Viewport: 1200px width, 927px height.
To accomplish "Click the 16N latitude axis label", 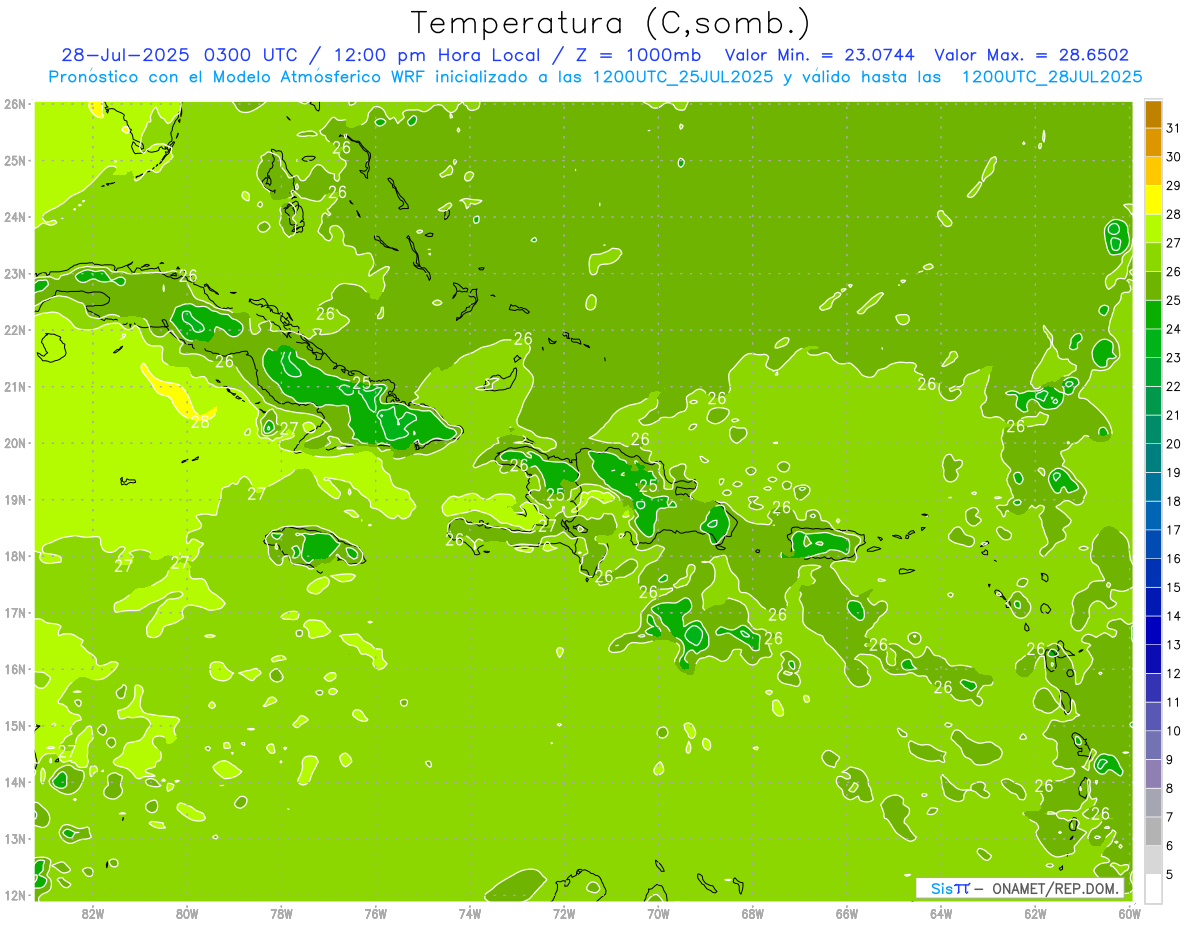I will click(14, 669).
